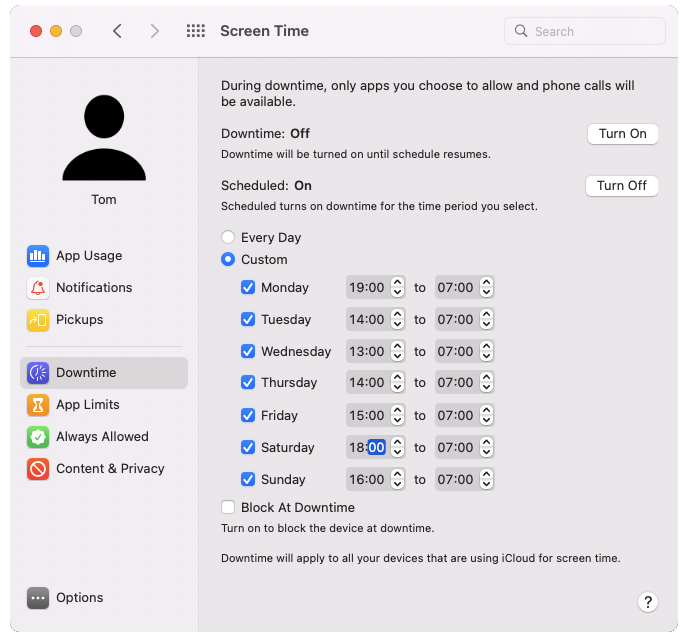This screenshot has height=642, width=681.
Task: Click Thursday end time stepper arrows
Action: 486,382
